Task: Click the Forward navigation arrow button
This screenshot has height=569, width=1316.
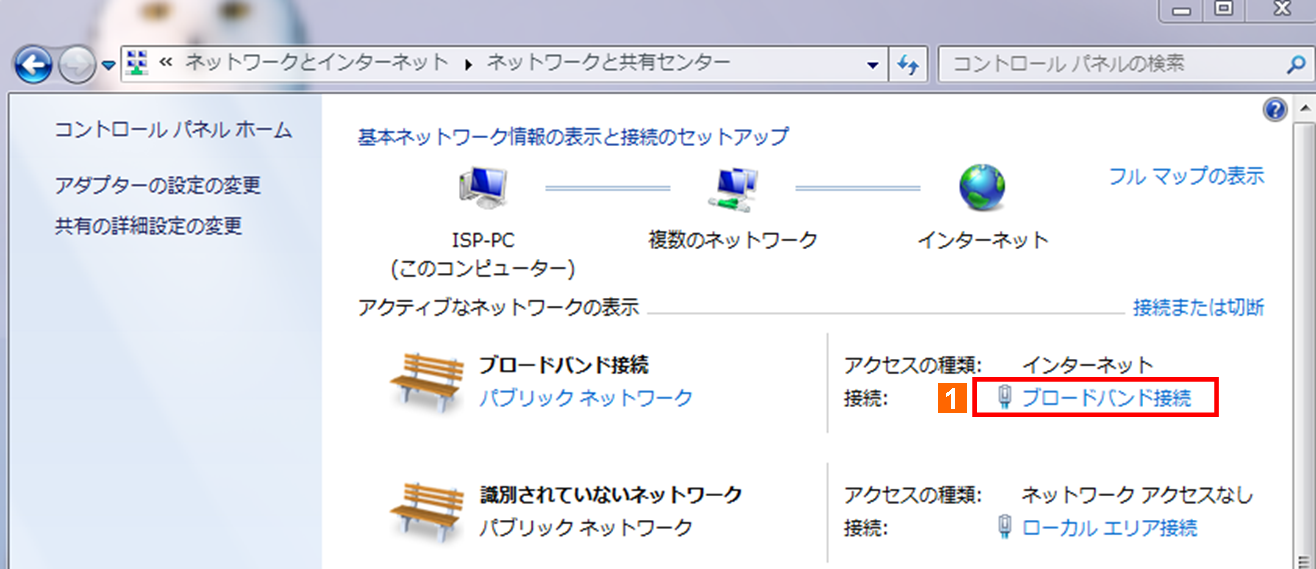Action: coord(76,66)
